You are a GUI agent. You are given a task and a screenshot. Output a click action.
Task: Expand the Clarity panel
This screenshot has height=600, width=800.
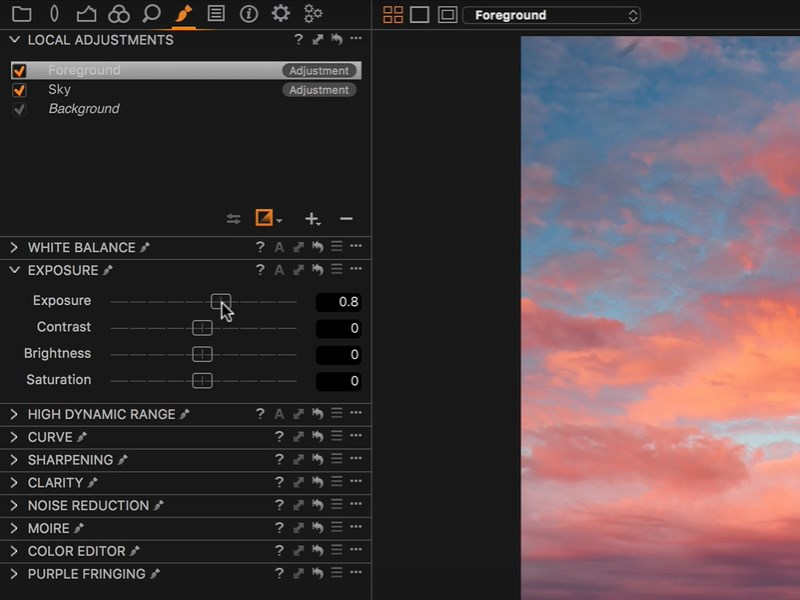click(x=14, y=483)
